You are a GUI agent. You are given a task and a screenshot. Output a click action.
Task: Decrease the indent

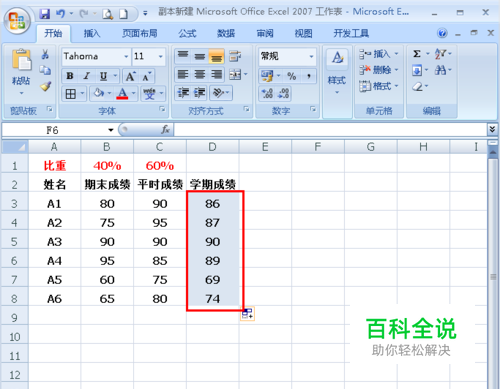tap(183, 93)
